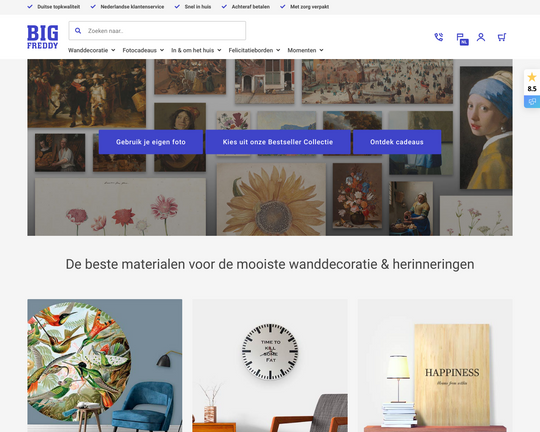Click the search magnifier icon

(78, 31)
